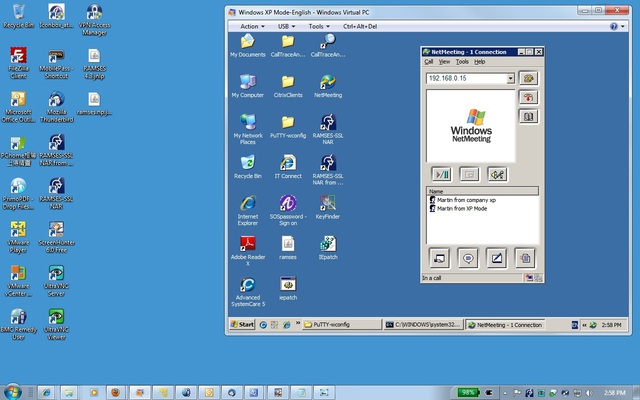Select UltraVNC Viewer on host desktop
This screenshot has width=640, height=400.
[56, 324]
